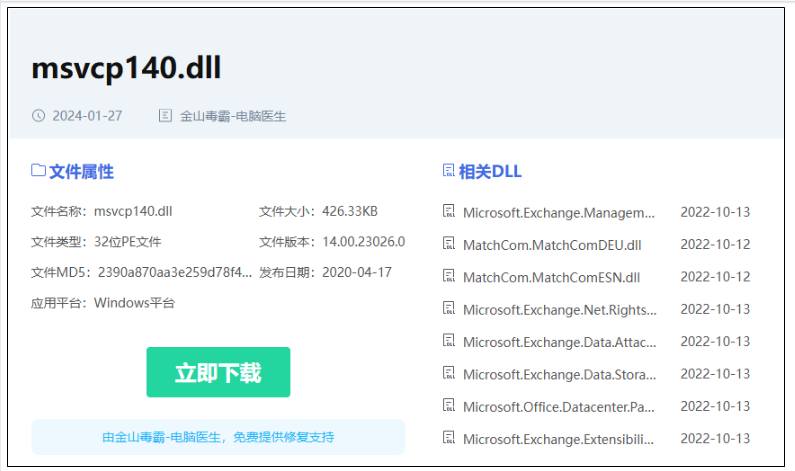Click the file icon for Microsoft.Exchange.Extensibili...
Viewport: 795px width, 471px height.
click(449, 438)
